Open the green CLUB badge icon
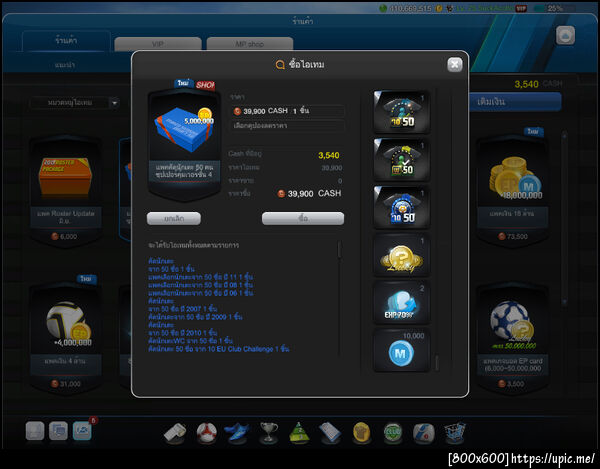This screenshot has width=600, height=469. (x=393, y=433)
